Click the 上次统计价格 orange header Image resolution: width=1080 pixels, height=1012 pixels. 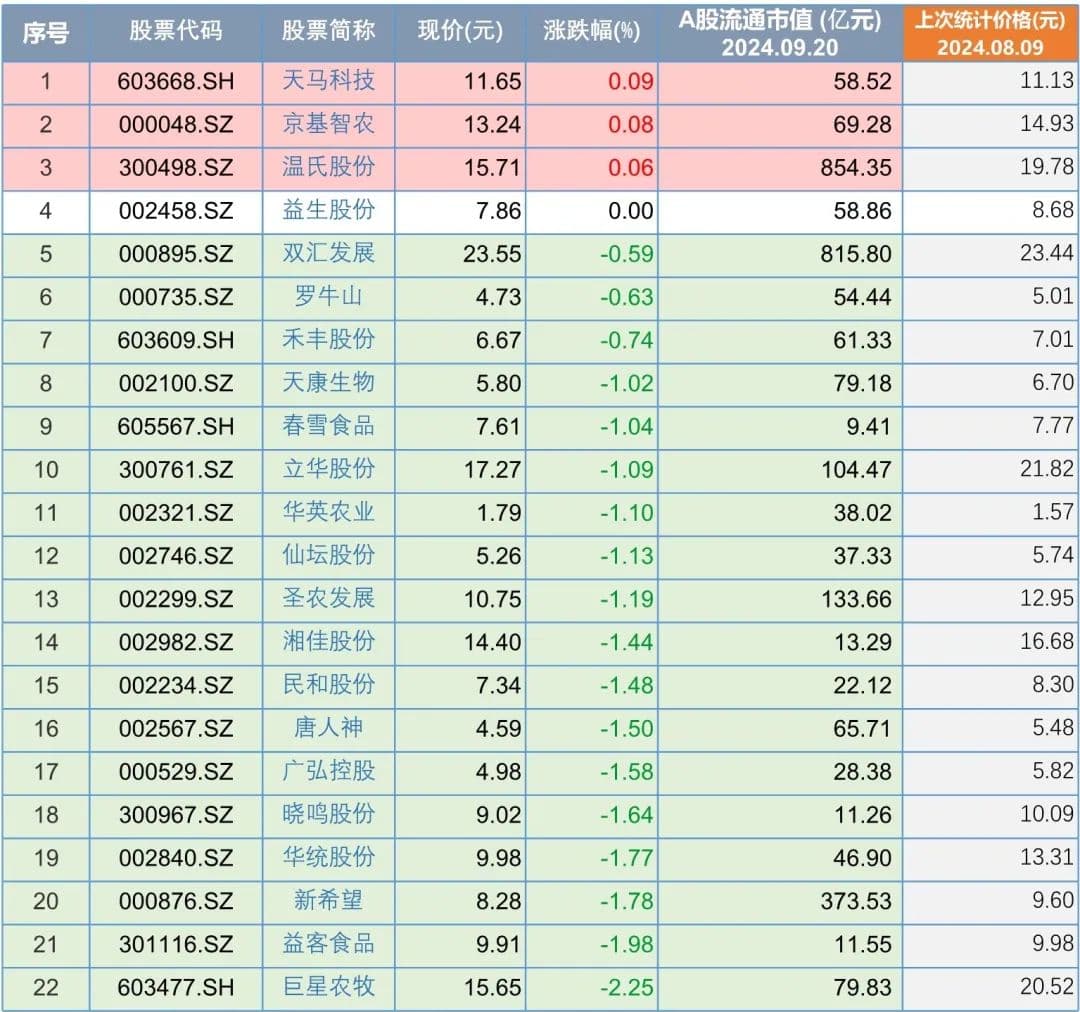(990, 33)
